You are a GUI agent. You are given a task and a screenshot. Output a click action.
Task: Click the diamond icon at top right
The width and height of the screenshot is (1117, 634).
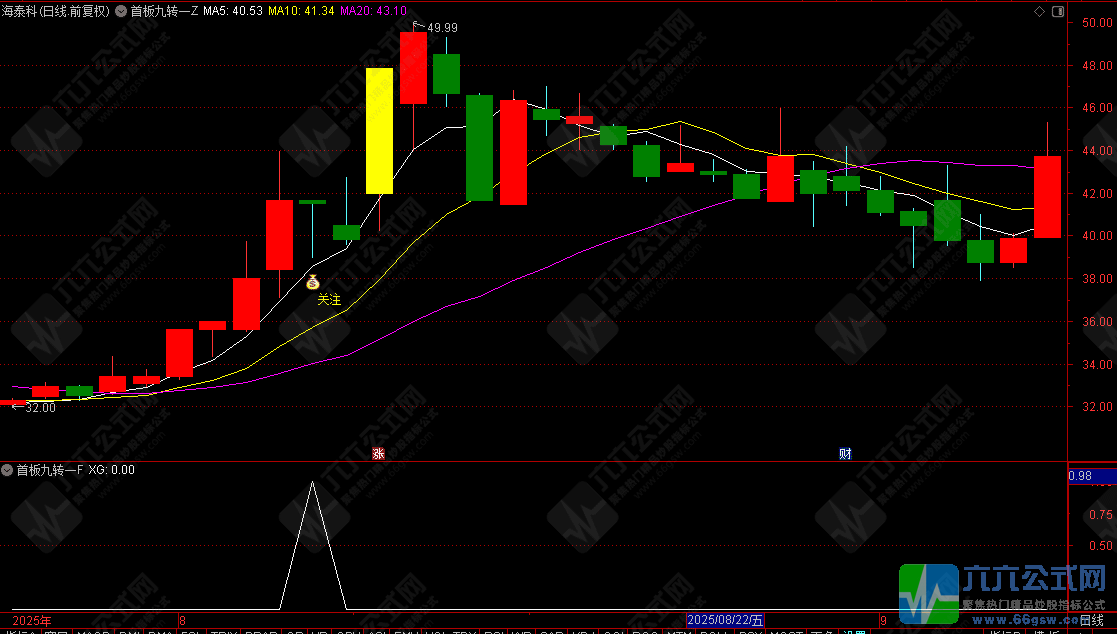tap(1039, 11)
